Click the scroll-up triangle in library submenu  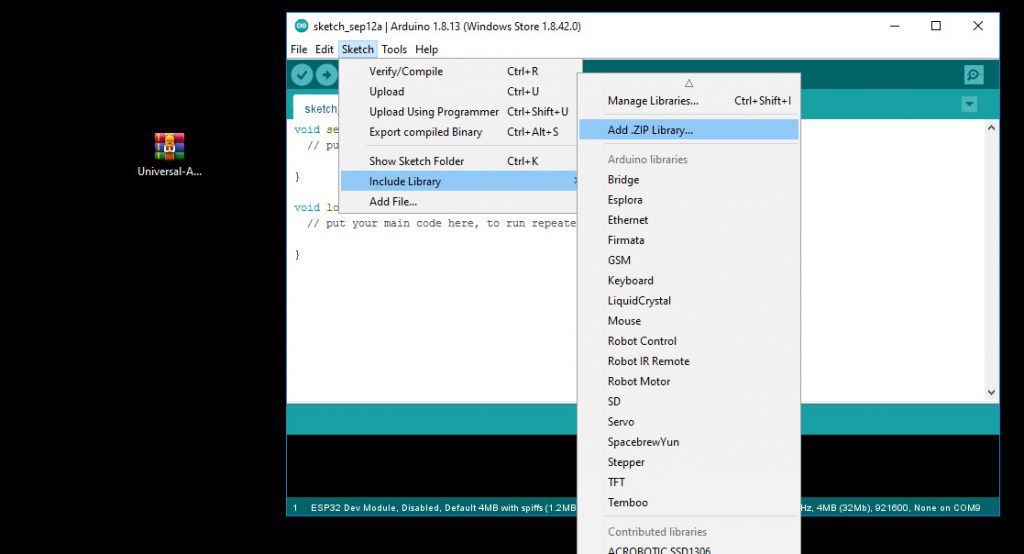coord(689,83)
